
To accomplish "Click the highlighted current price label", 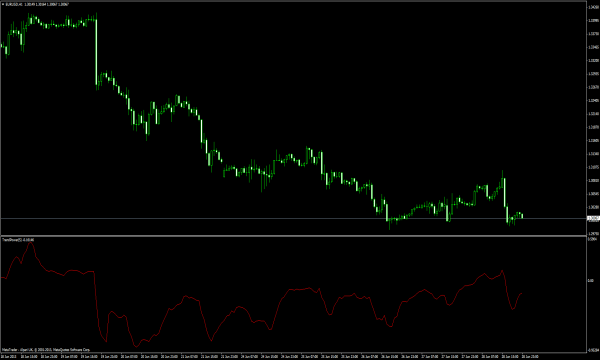I will pyautogui.click(x=593, y=218).
